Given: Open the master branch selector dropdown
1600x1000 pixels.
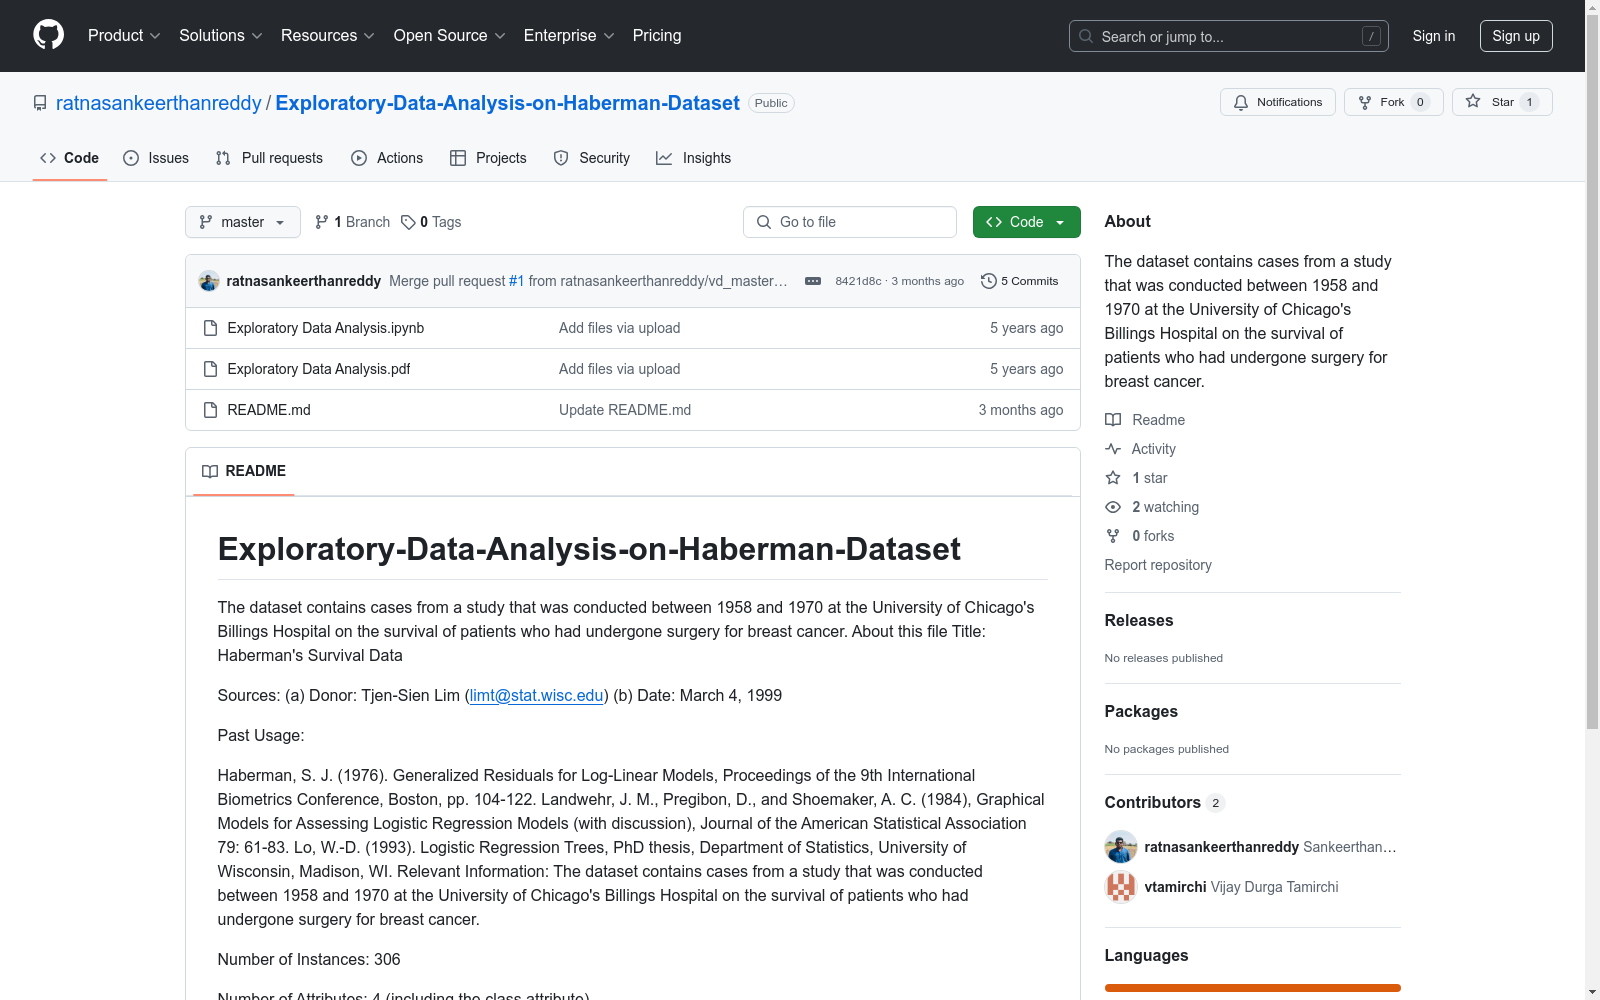Looking at the screenshot, I should coord(243,222).
